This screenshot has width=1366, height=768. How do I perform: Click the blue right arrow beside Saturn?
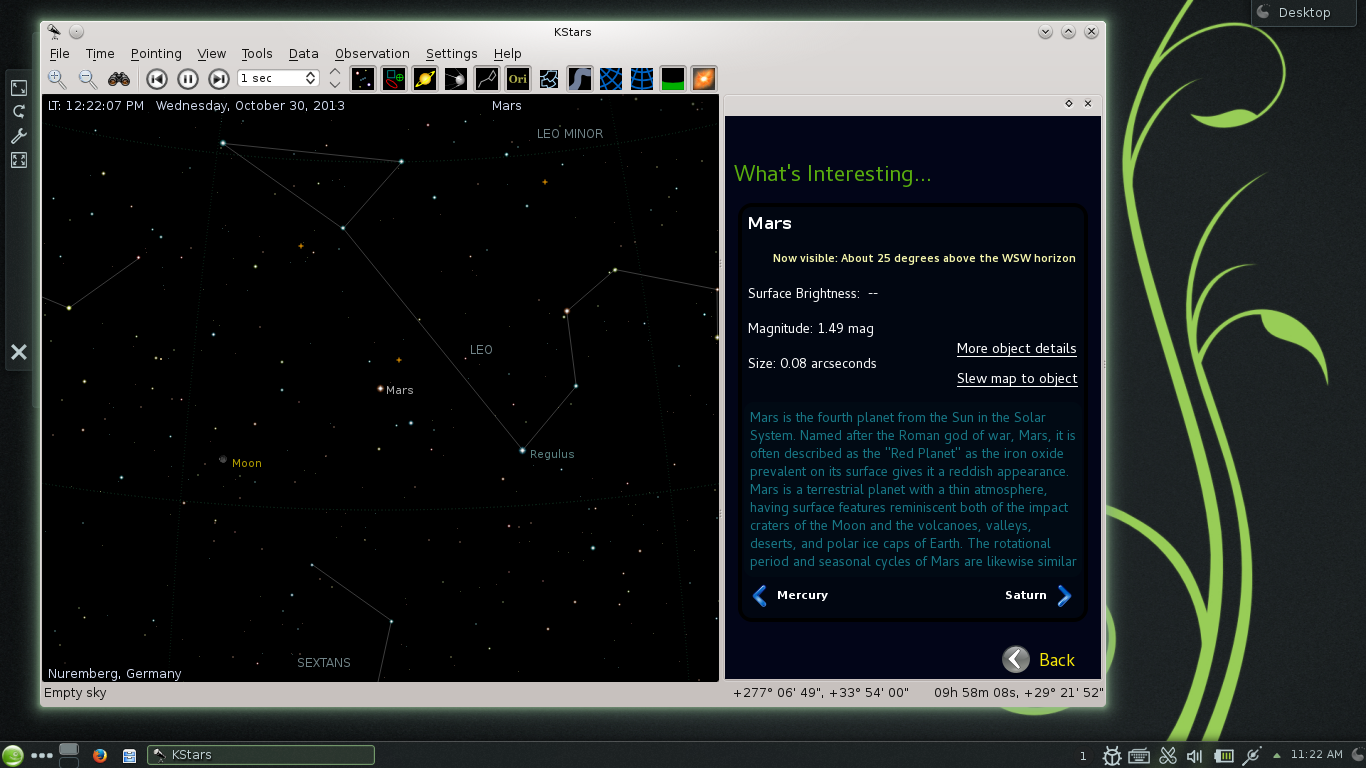click(x=1064, y=596)
